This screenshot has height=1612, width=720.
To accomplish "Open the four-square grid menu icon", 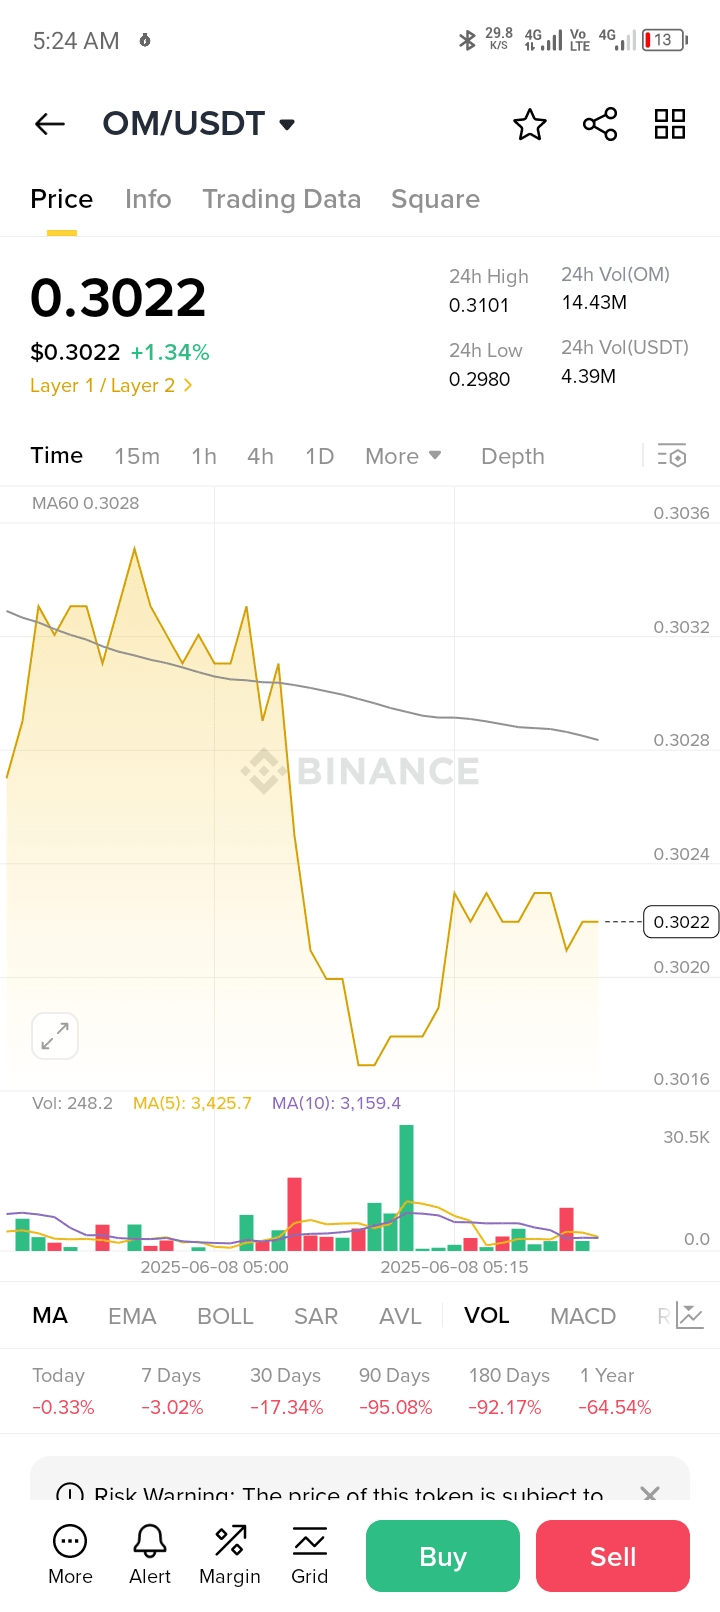I will coord(670,124).
